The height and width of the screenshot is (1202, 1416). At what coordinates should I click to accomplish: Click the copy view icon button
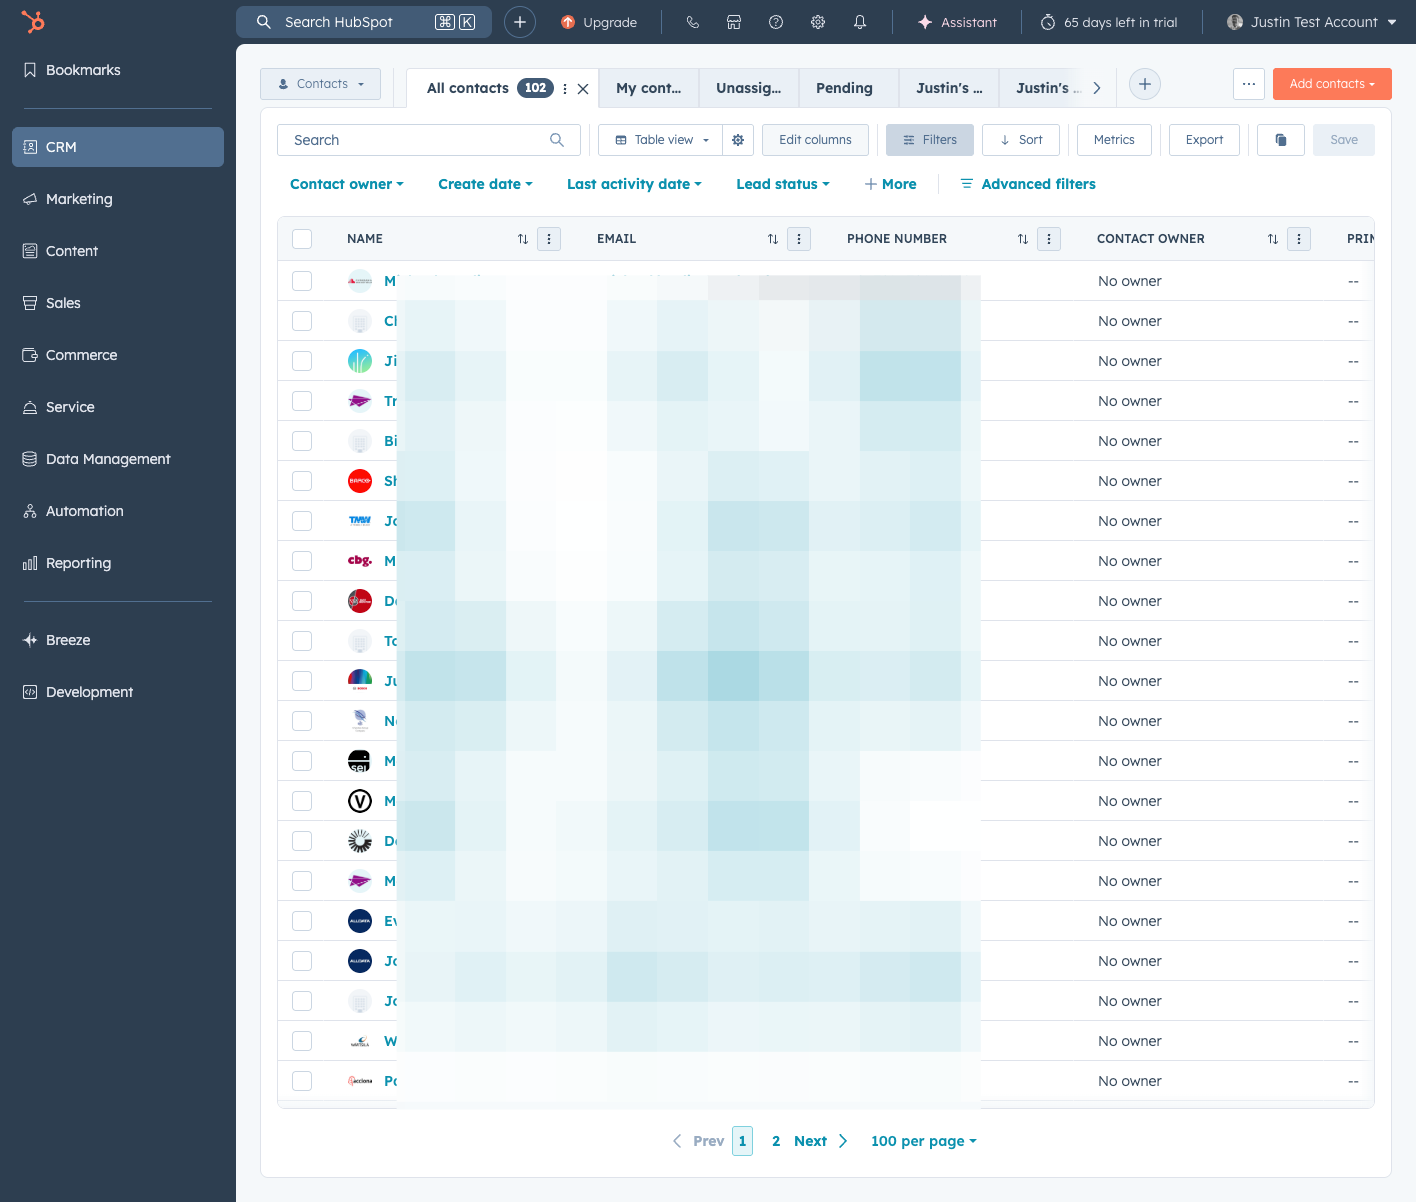[1281, 140]
